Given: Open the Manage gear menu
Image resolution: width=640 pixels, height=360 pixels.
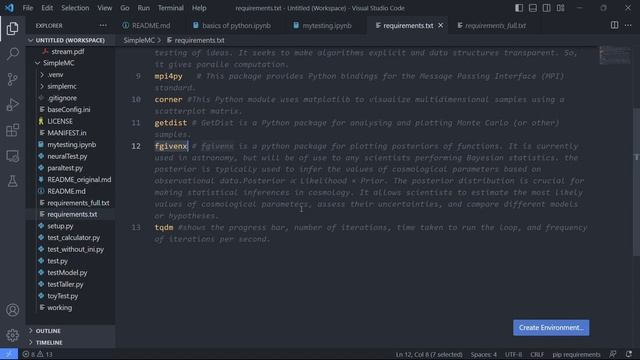Looking at the screenshot, I should click(12, 335).
